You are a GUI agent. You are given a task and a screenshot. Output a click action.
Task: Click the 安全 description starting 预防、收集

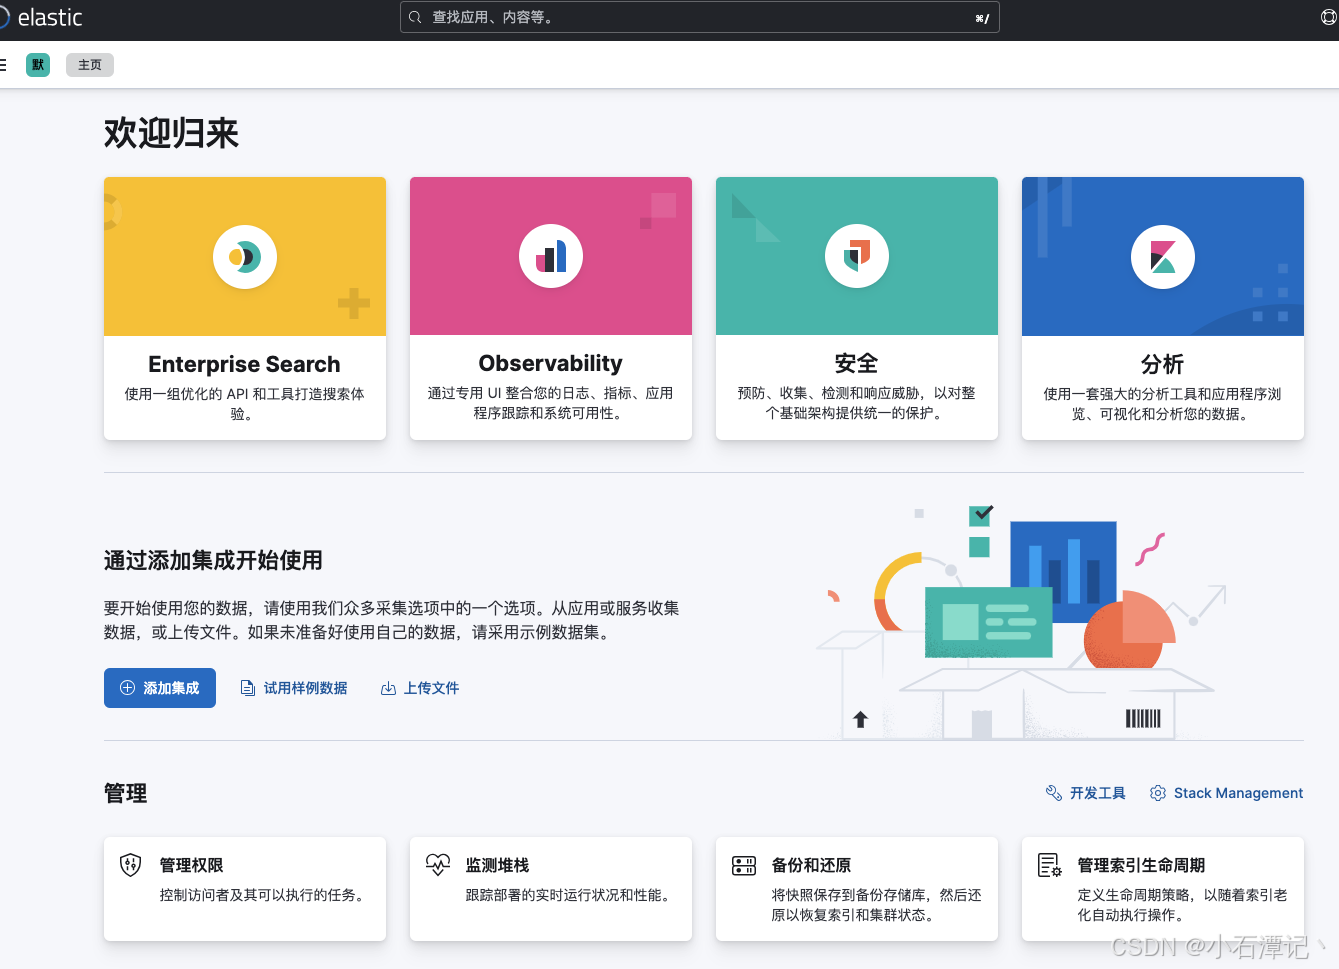(x=856, y=403)
